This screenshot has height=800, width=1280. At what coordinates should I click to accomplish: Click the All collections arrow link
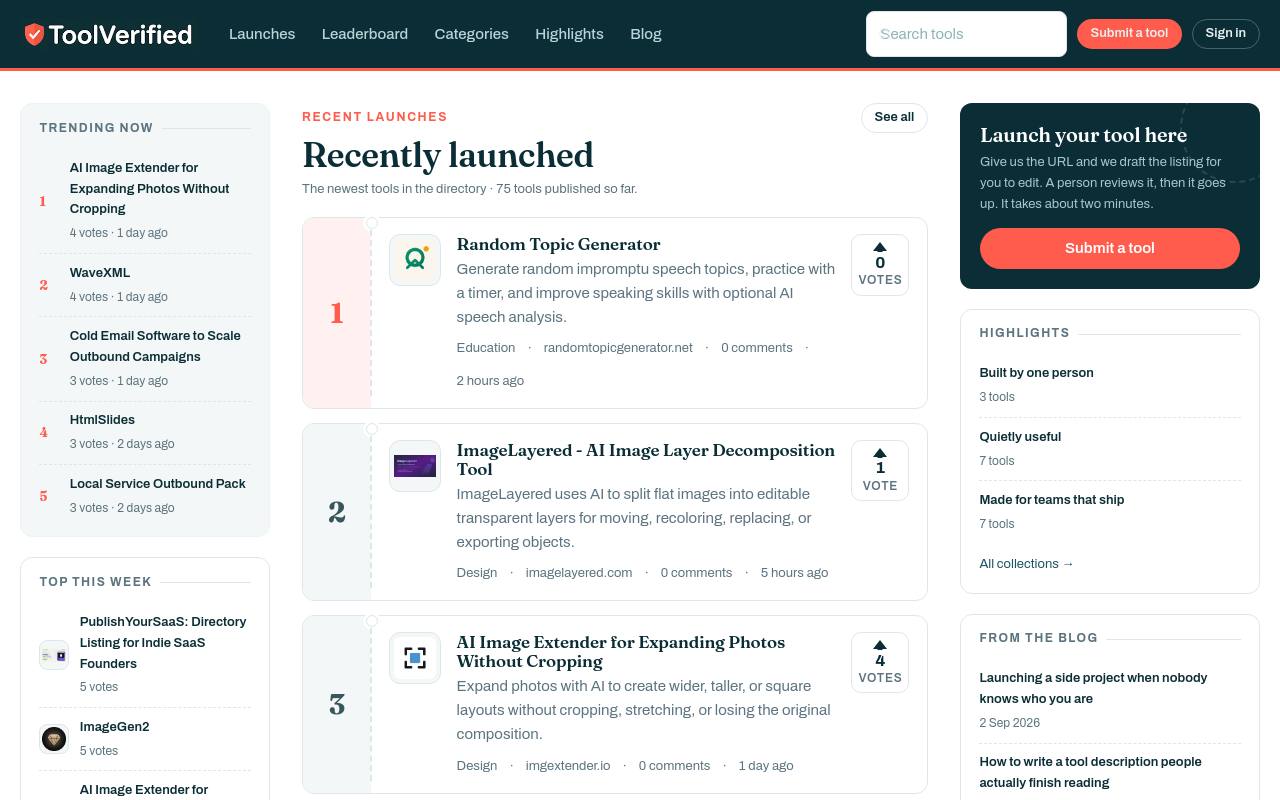click(1027, 563)
